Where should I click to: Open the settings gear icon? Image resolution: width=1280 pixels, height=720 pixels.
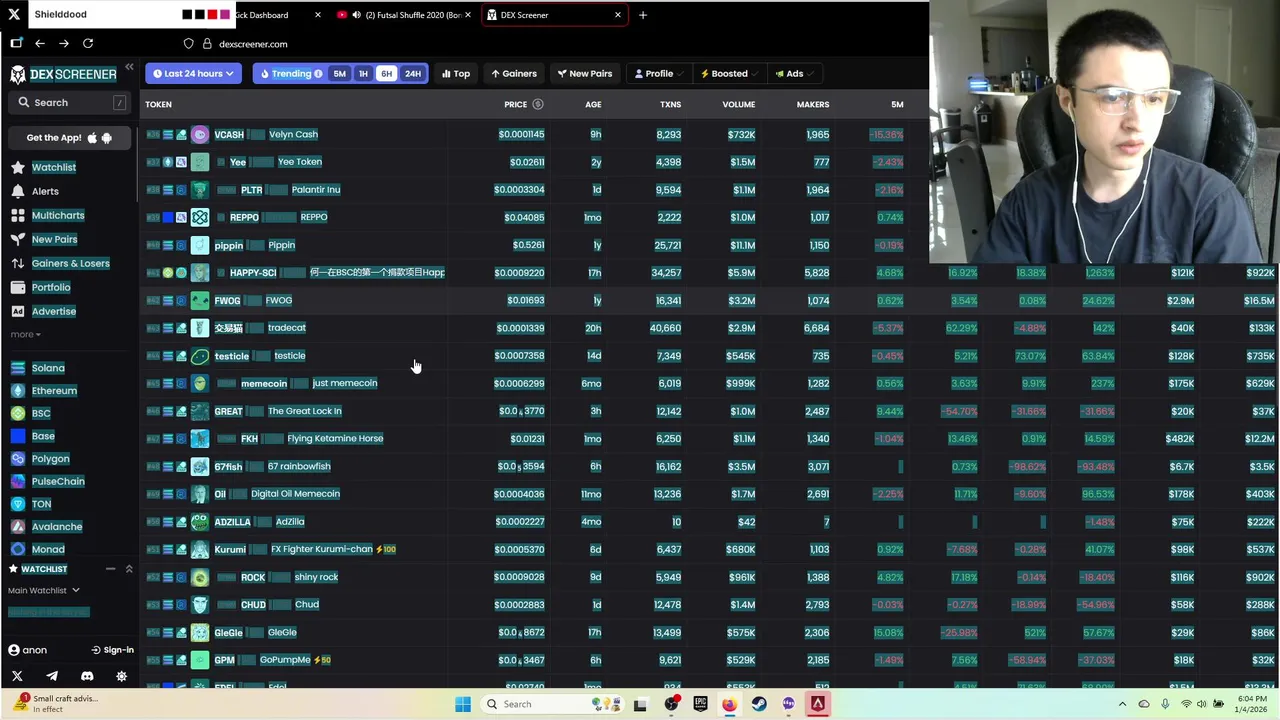pos(121,676)
